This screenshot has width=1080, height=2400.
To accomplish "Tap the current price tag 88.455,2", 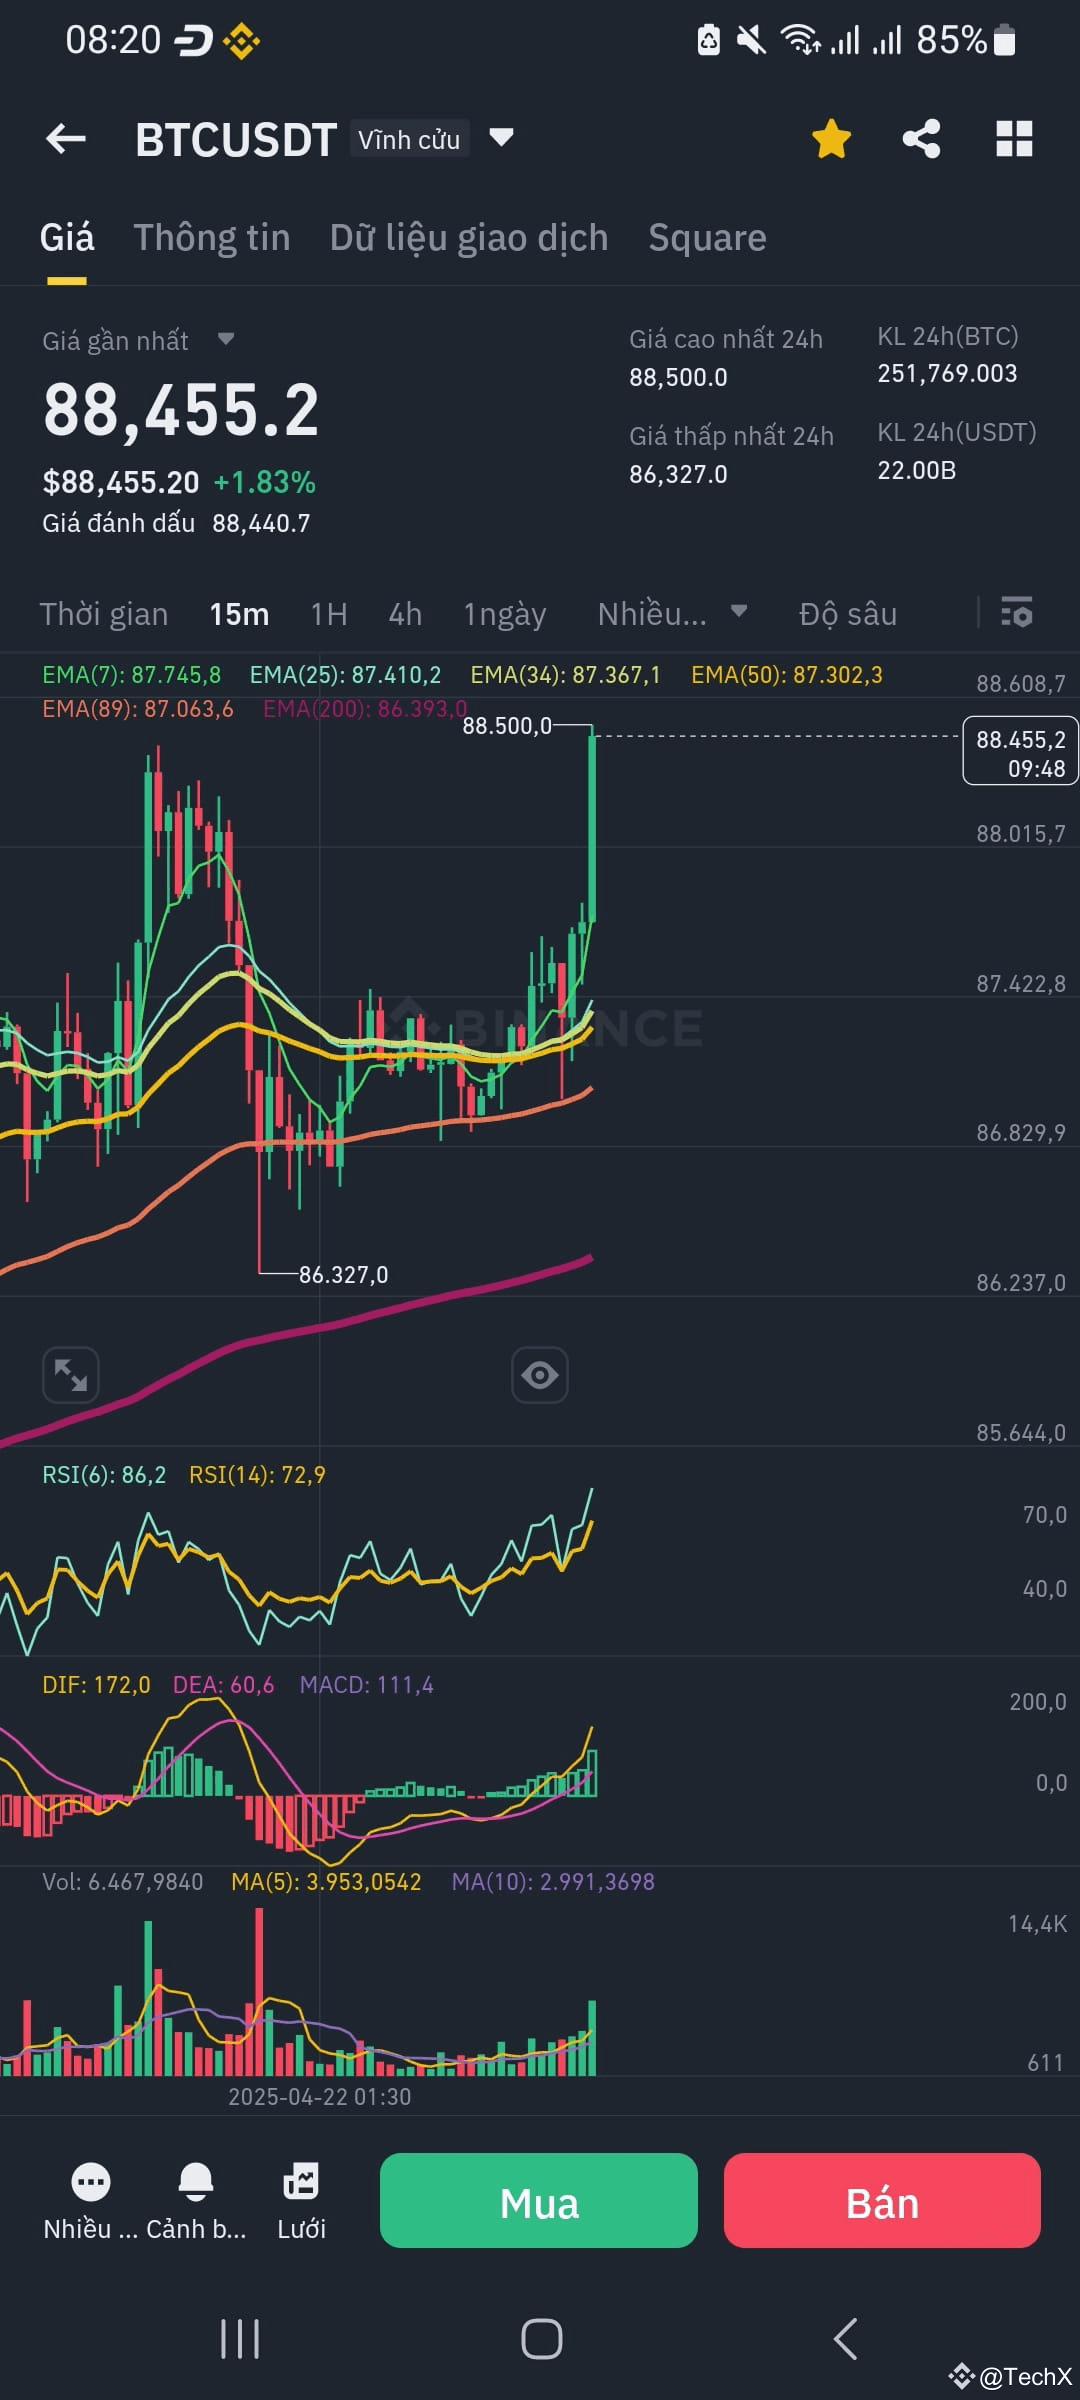I will coord(1020,751).
